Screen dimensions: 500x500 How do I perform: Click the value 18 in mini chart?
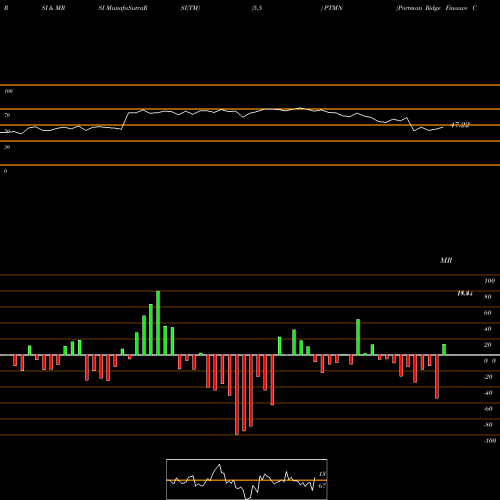[322, 474]
